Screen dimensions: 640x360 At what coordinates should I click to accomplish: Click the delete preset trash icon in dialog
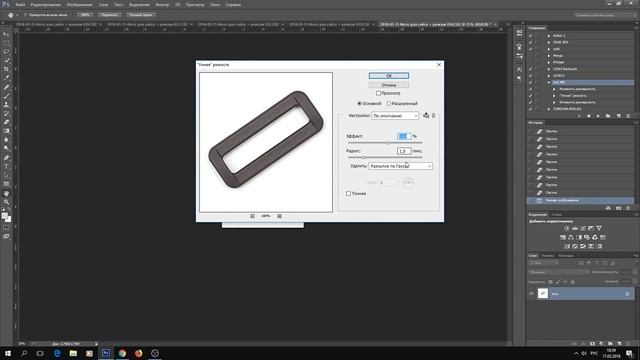tap(433, 116)
